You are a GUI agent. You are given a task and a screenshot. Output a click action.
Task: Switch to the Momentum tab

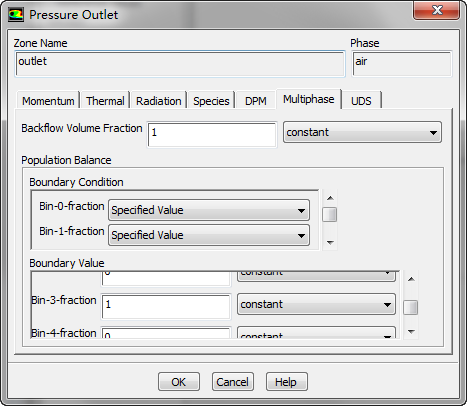48,101
